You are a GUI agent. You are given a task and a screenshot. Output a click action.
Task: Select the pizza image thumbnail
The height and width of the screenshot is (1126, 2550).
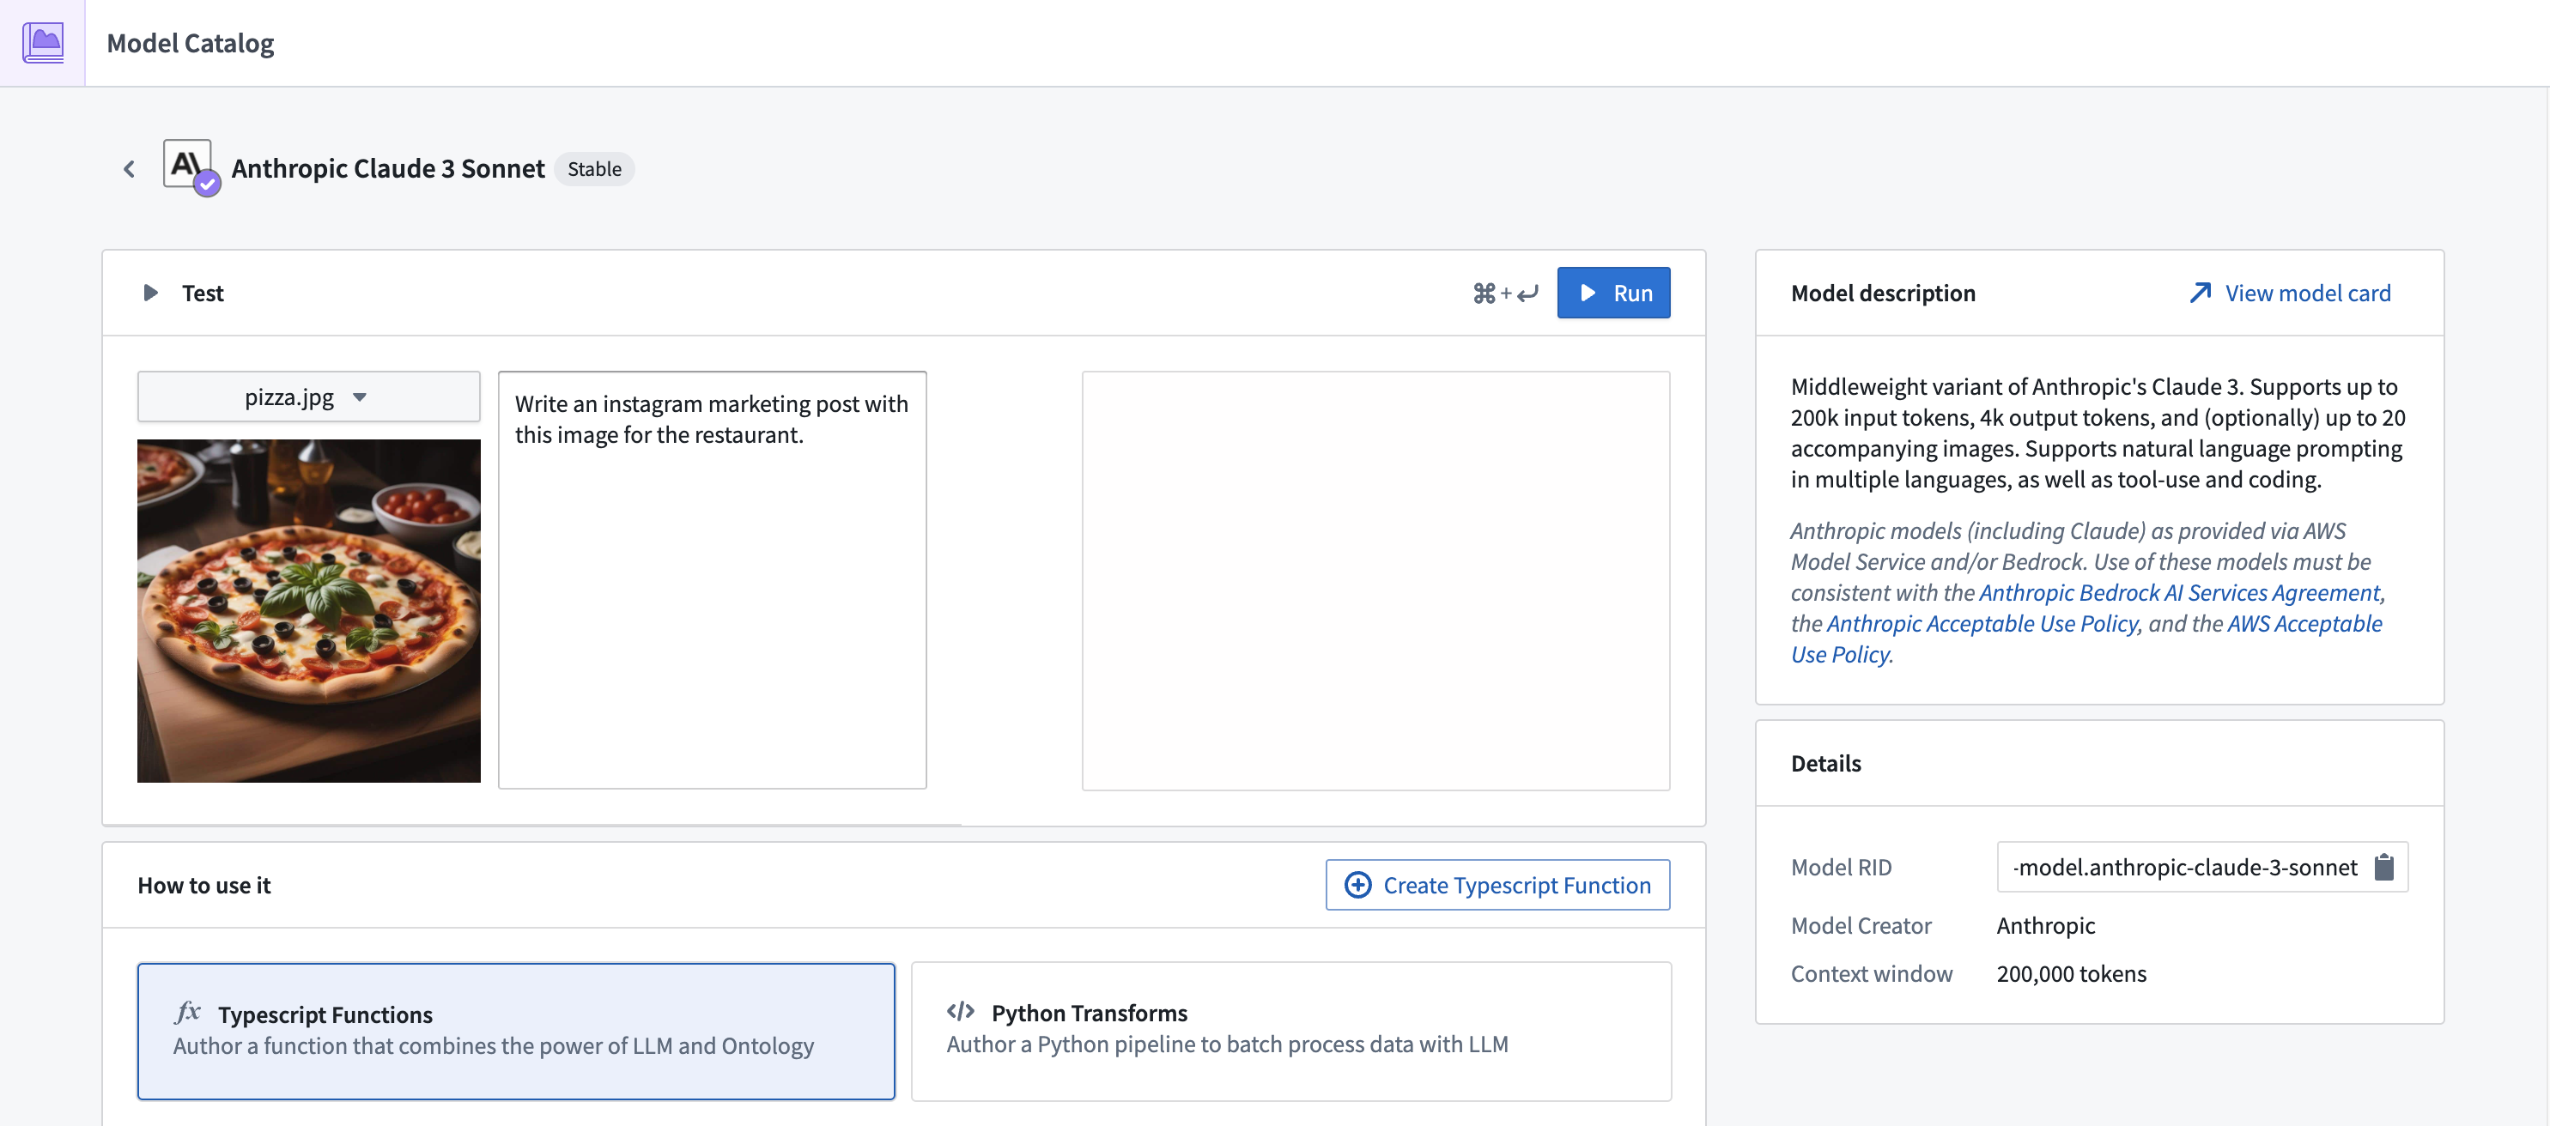click(308, 610)
